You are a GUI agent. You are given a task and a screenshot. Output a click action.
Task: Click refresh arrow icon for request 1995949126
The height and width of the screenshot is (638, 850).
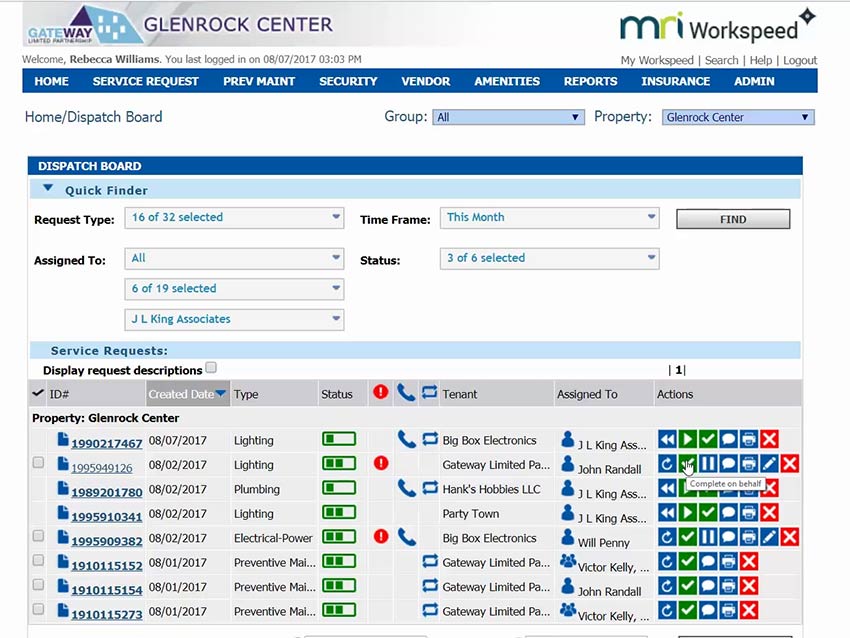click(667, 463)
